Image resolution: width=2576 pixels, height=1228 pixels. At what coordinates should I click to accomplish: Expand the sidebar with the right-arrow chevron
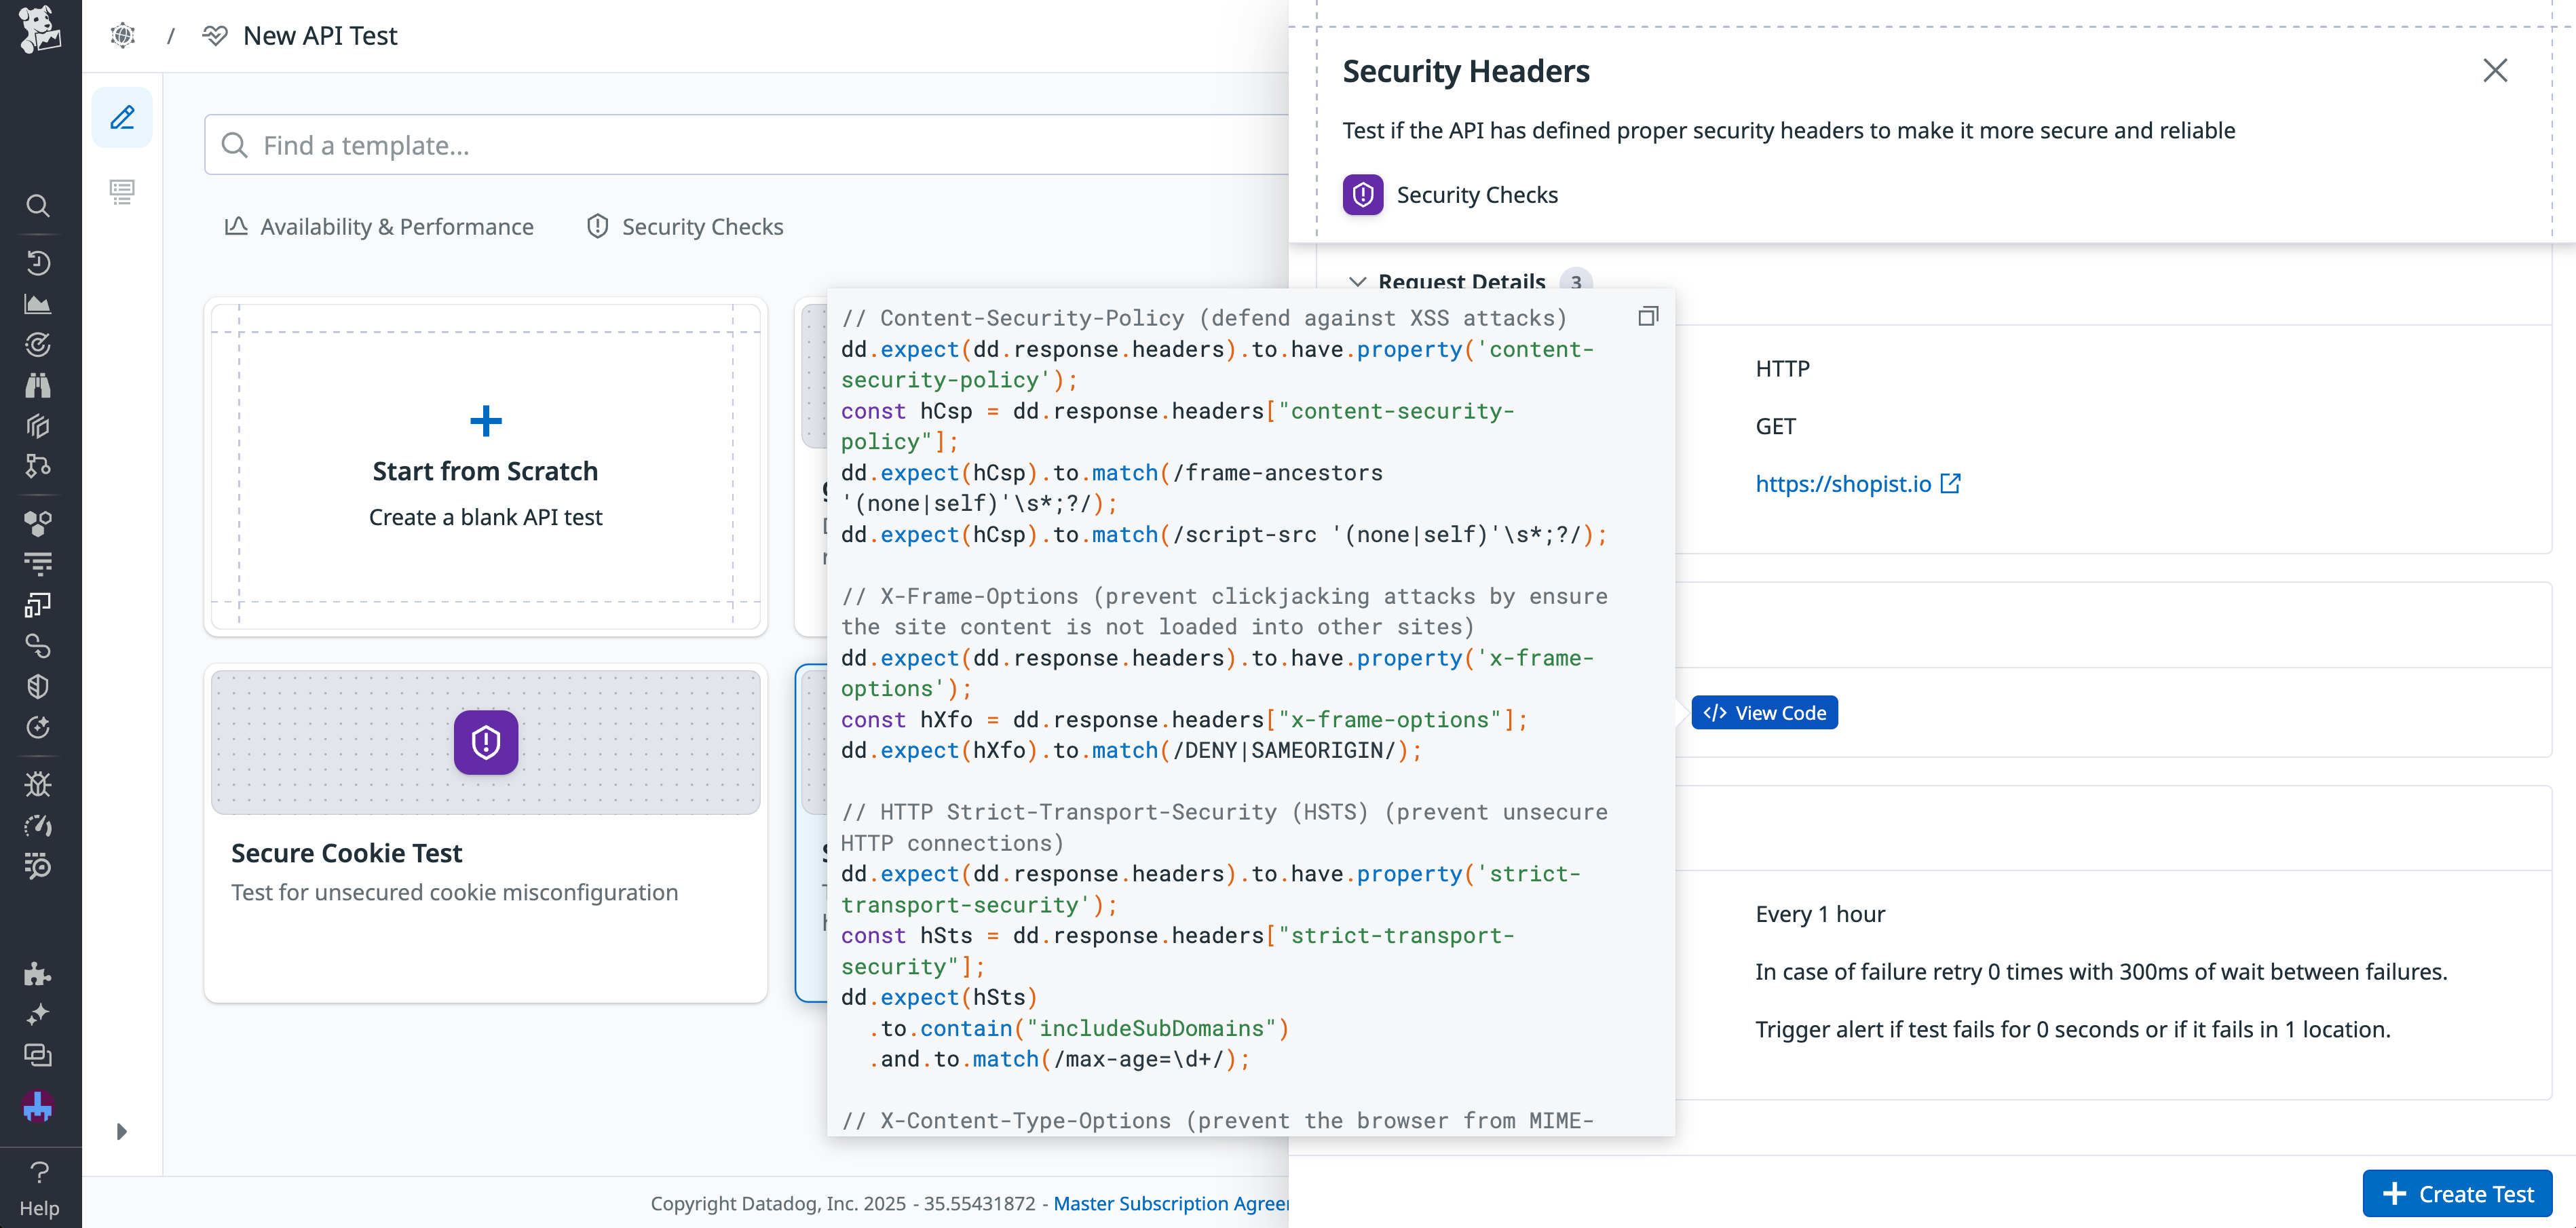(x=122, y=1131)
